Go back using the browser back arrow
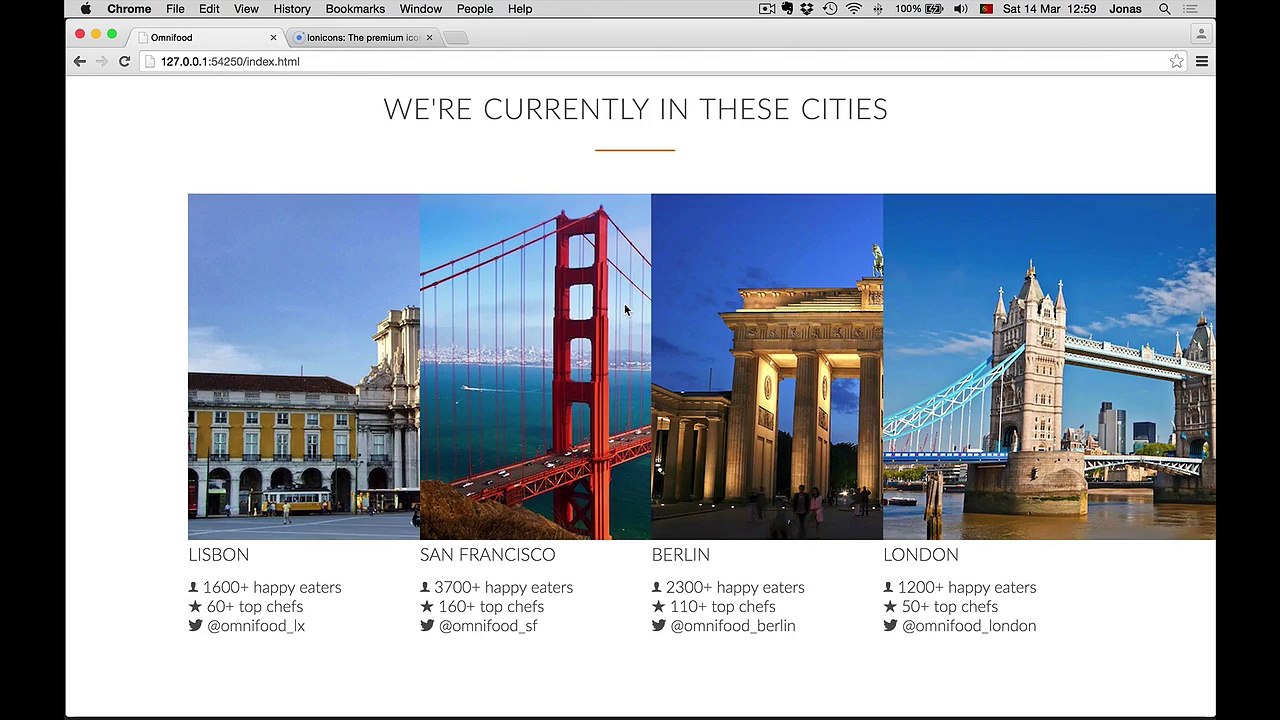The image size is (1280, 720). [80, 62]
